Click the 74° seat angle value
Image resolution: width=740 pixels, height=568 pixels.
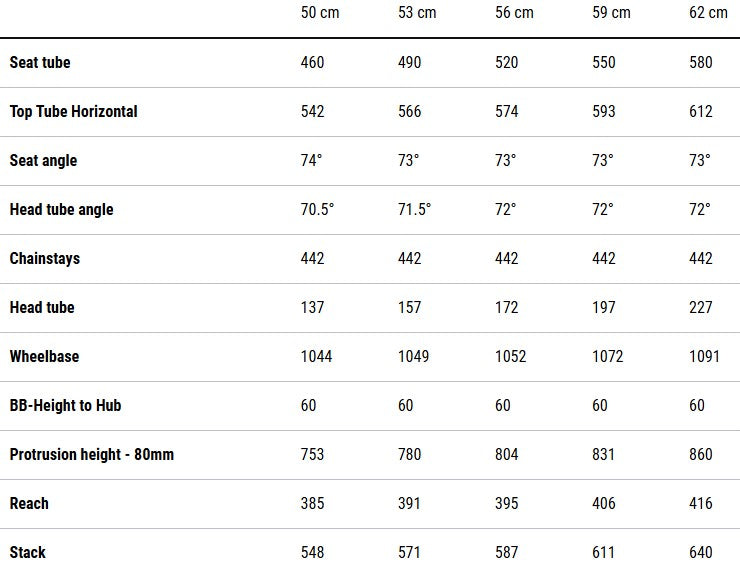[x=312, y=160]
